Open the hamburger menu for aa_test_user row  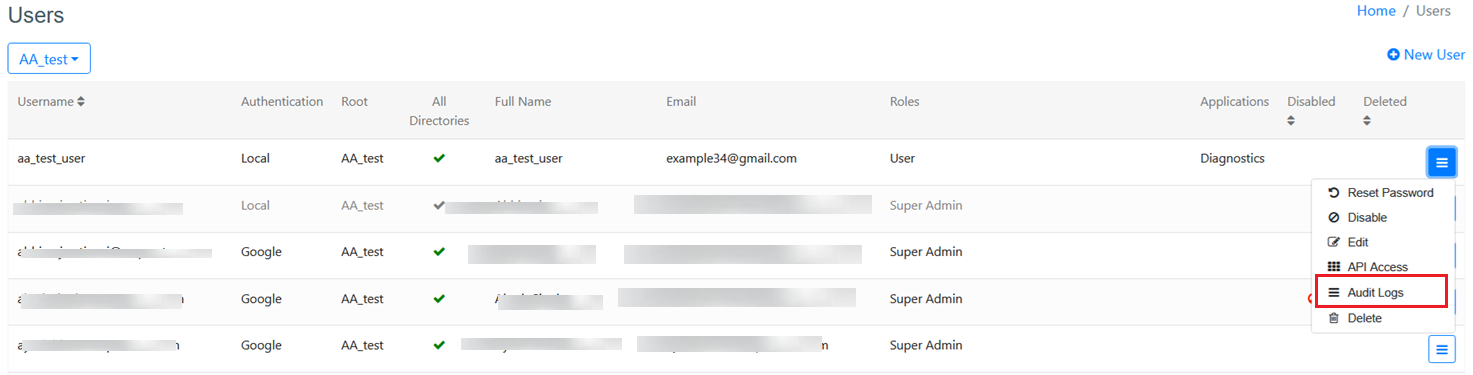click(1441, 162)
